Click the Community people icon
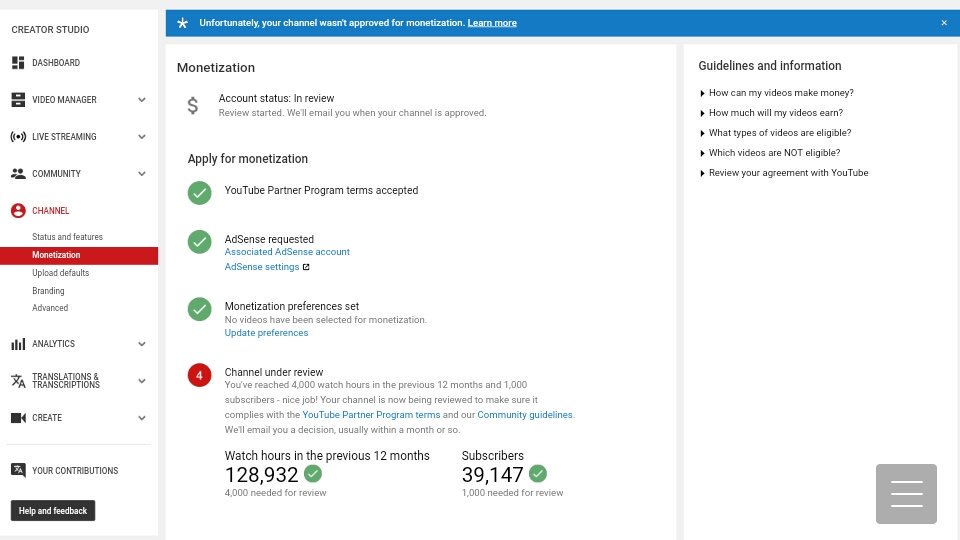 coord(18,174)
